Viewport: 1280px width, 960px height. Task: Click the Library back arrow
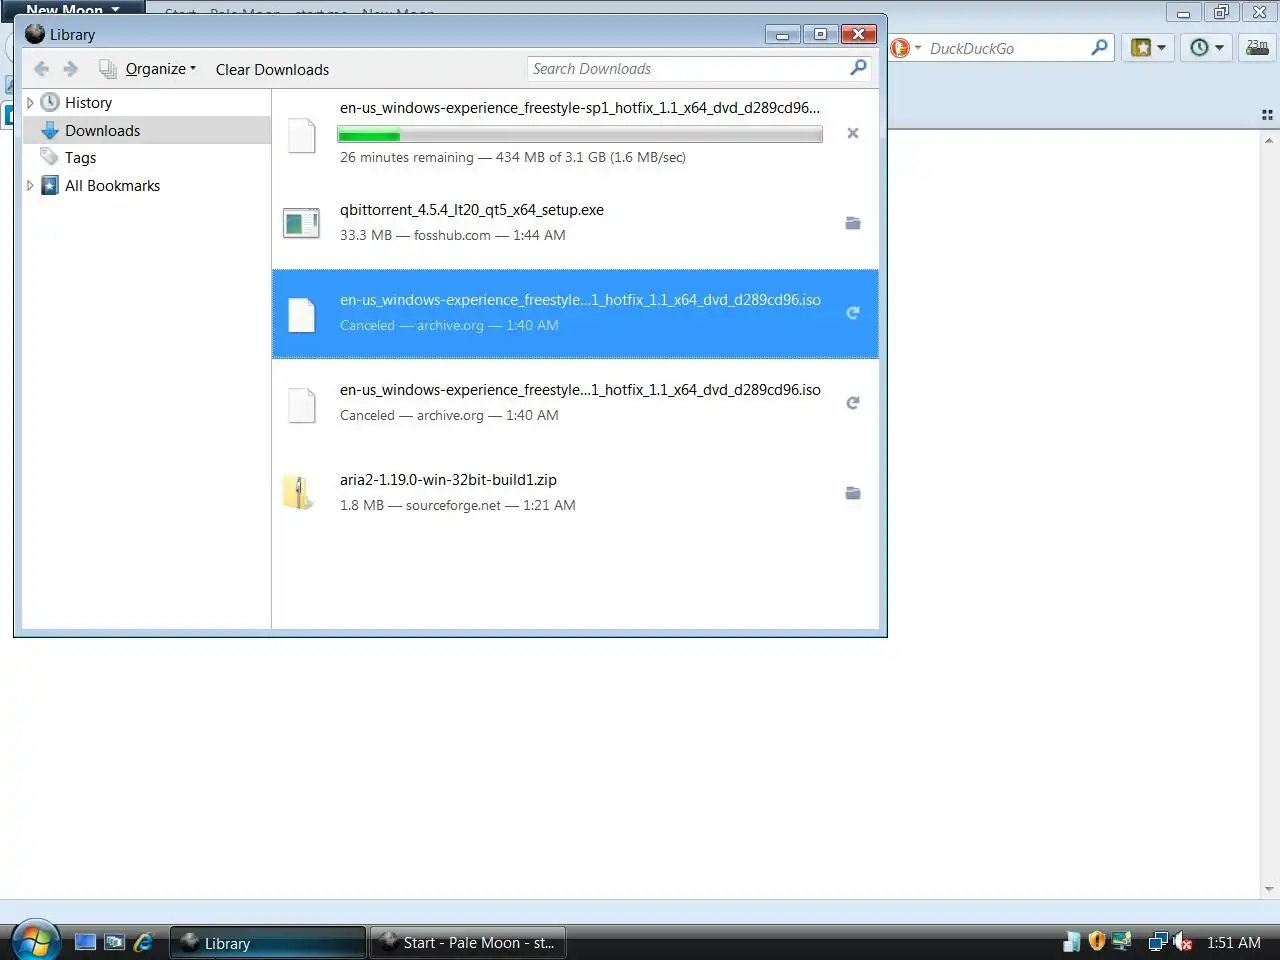[x=41, y=69]
